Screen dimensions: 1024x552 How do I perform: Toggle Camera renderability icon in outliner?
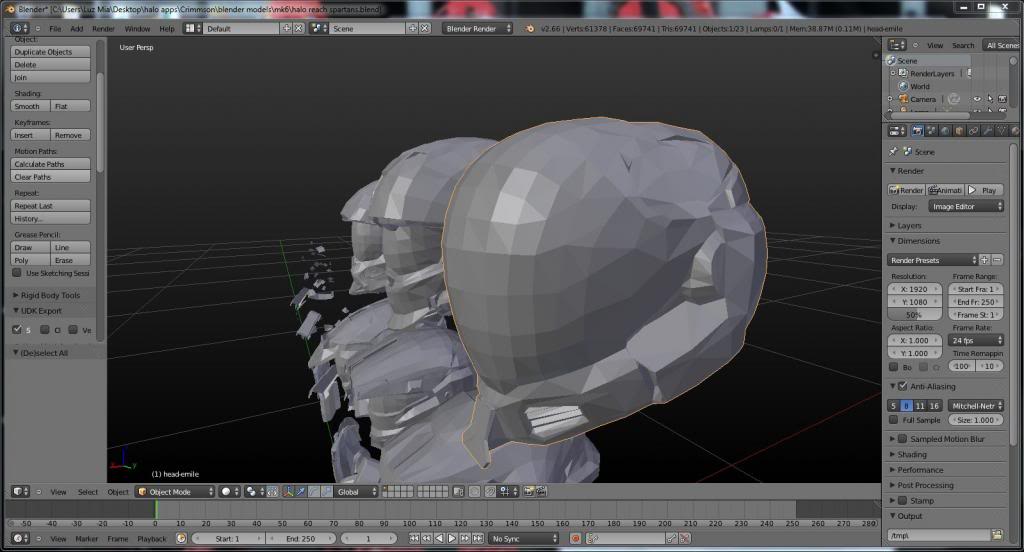(x=1002, y=99)
